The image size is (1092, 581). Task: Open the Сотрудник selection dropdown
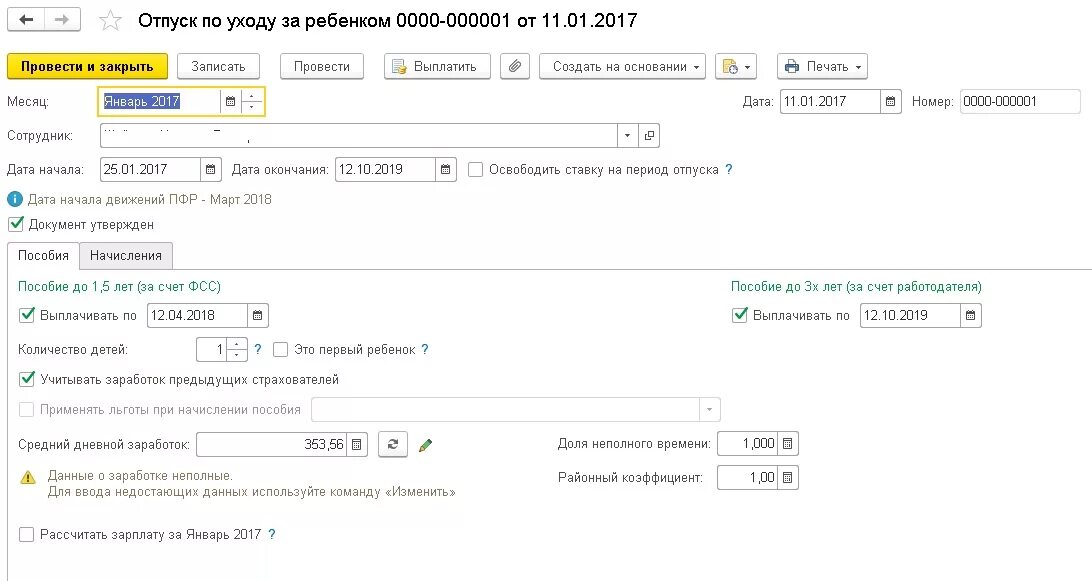(x=625, y=135)
